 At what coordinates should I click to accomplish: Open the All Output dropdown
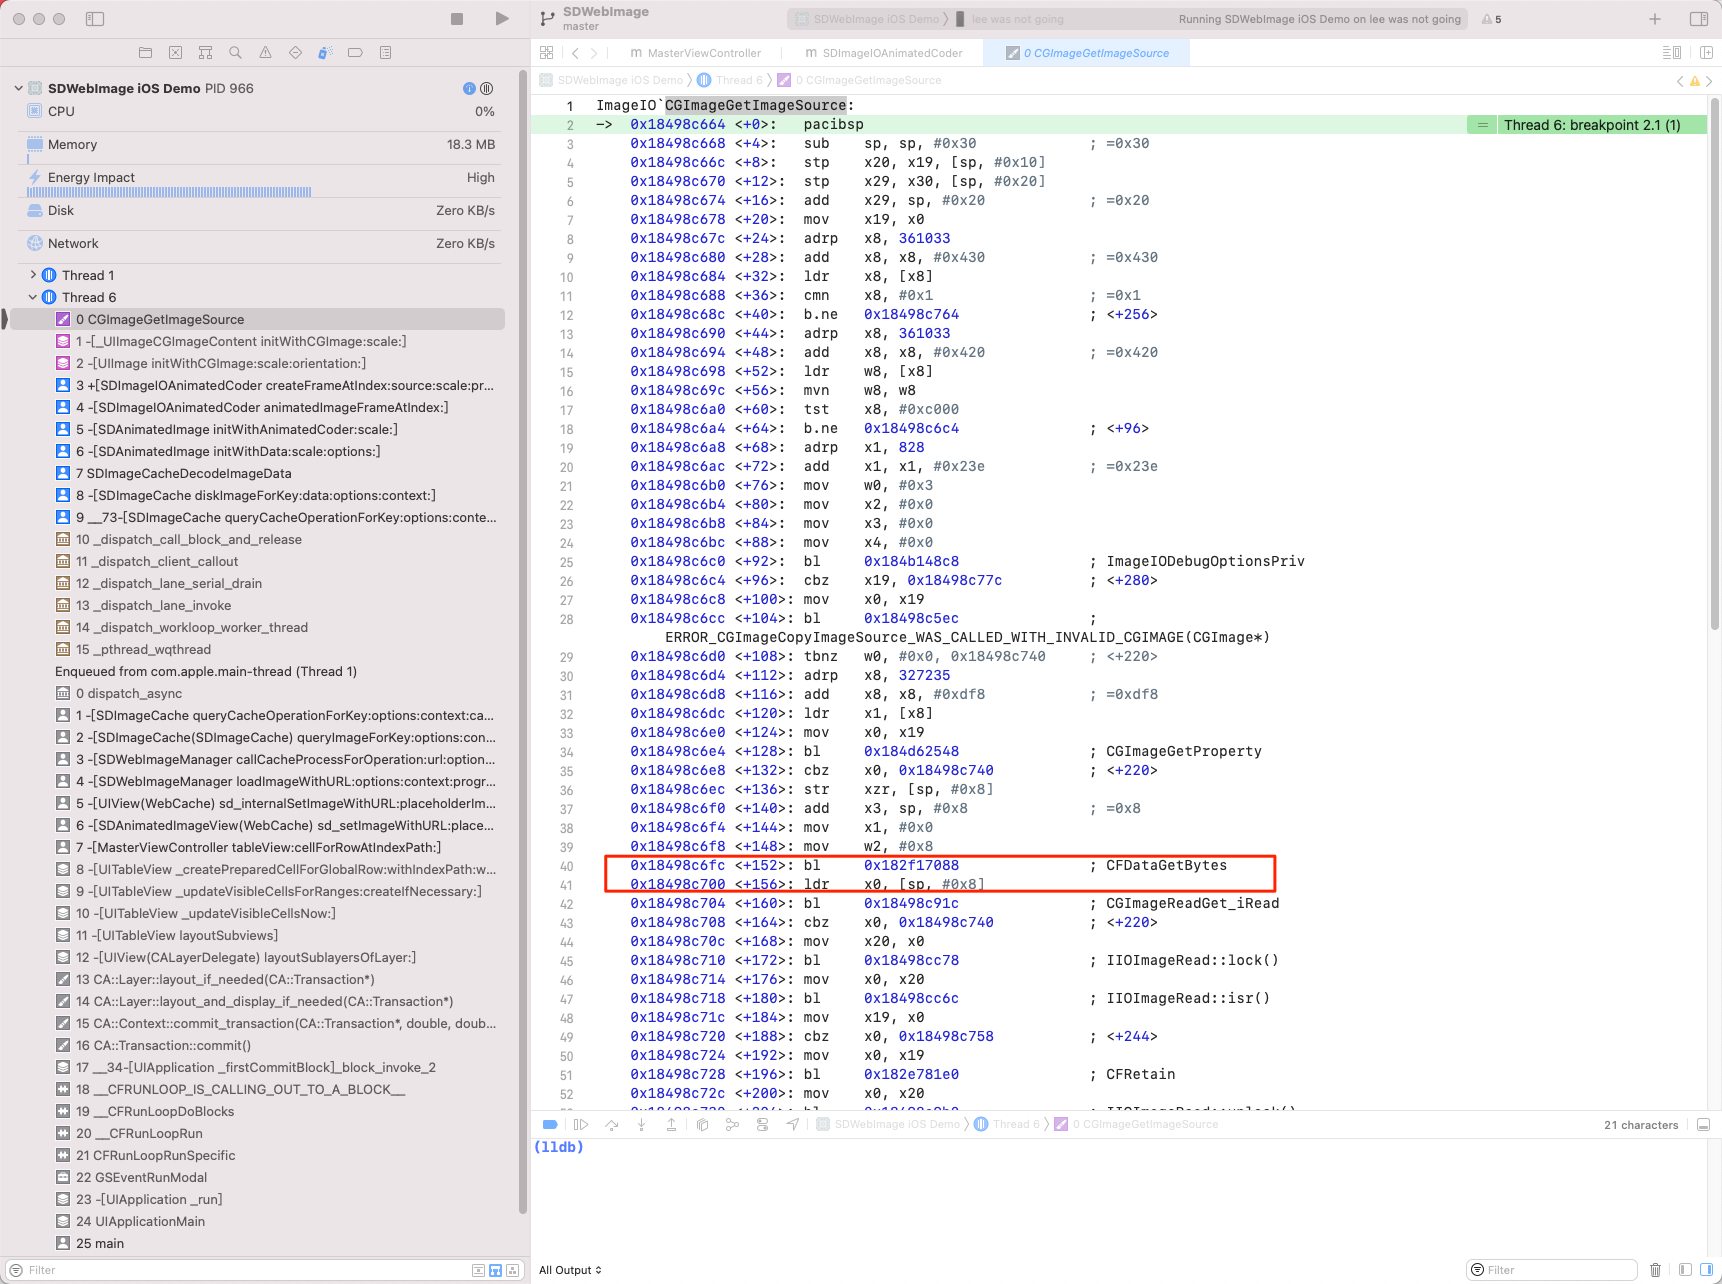point(568,1269)
